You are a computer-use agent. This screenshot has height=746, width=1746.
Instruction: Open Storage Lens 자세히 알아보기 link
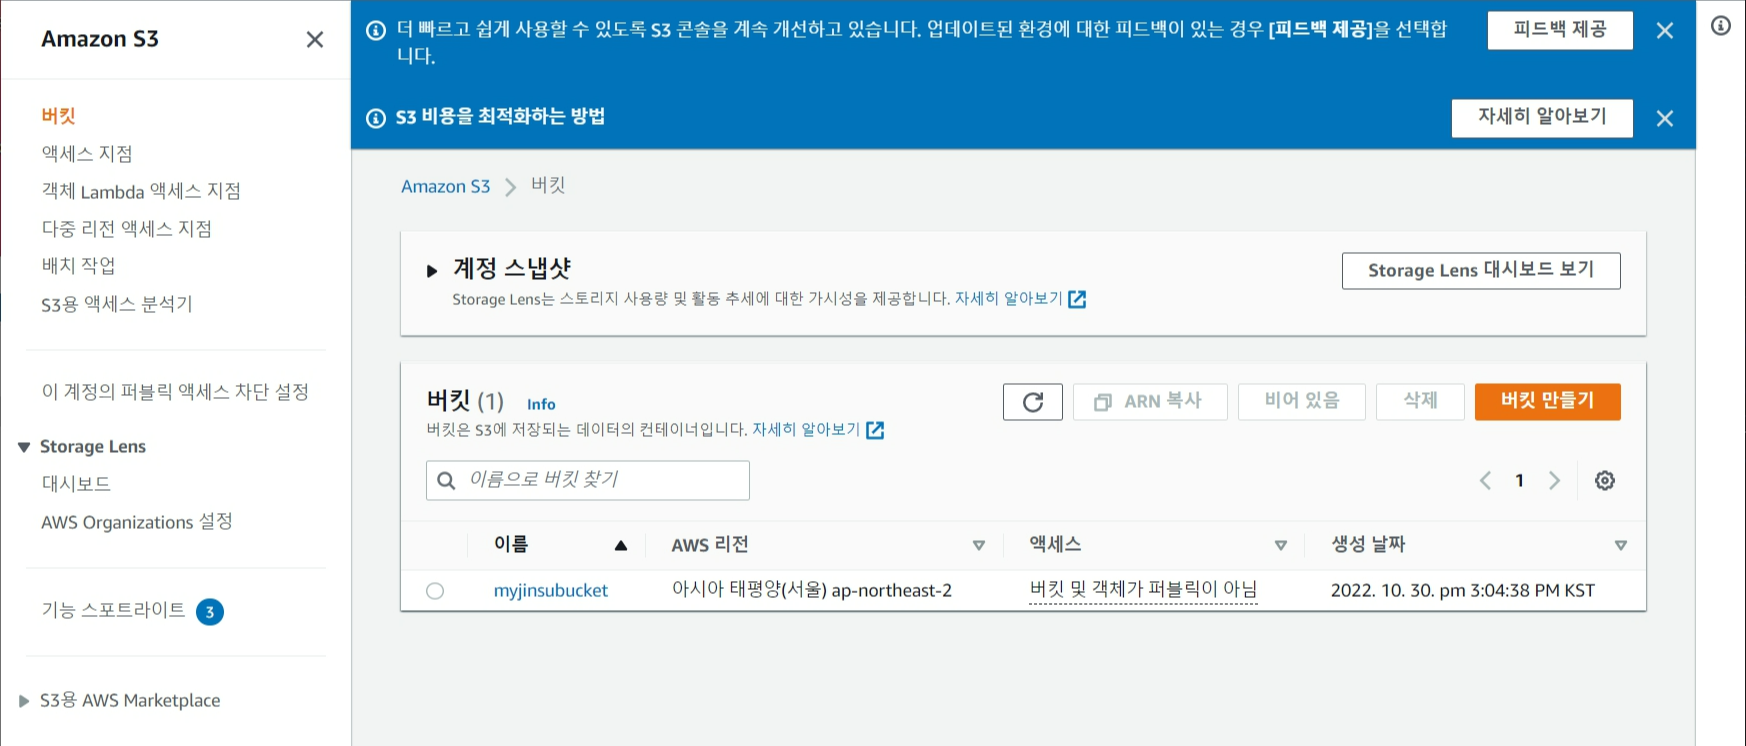pos(1009,299)
